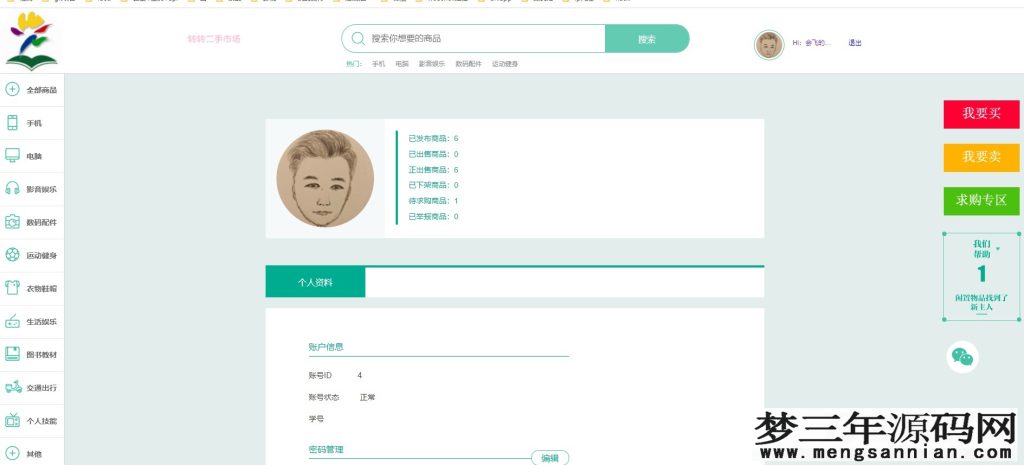Click the small user avatar in header
This screenshot has width=1024, height=465.
[x=769, y=45]
